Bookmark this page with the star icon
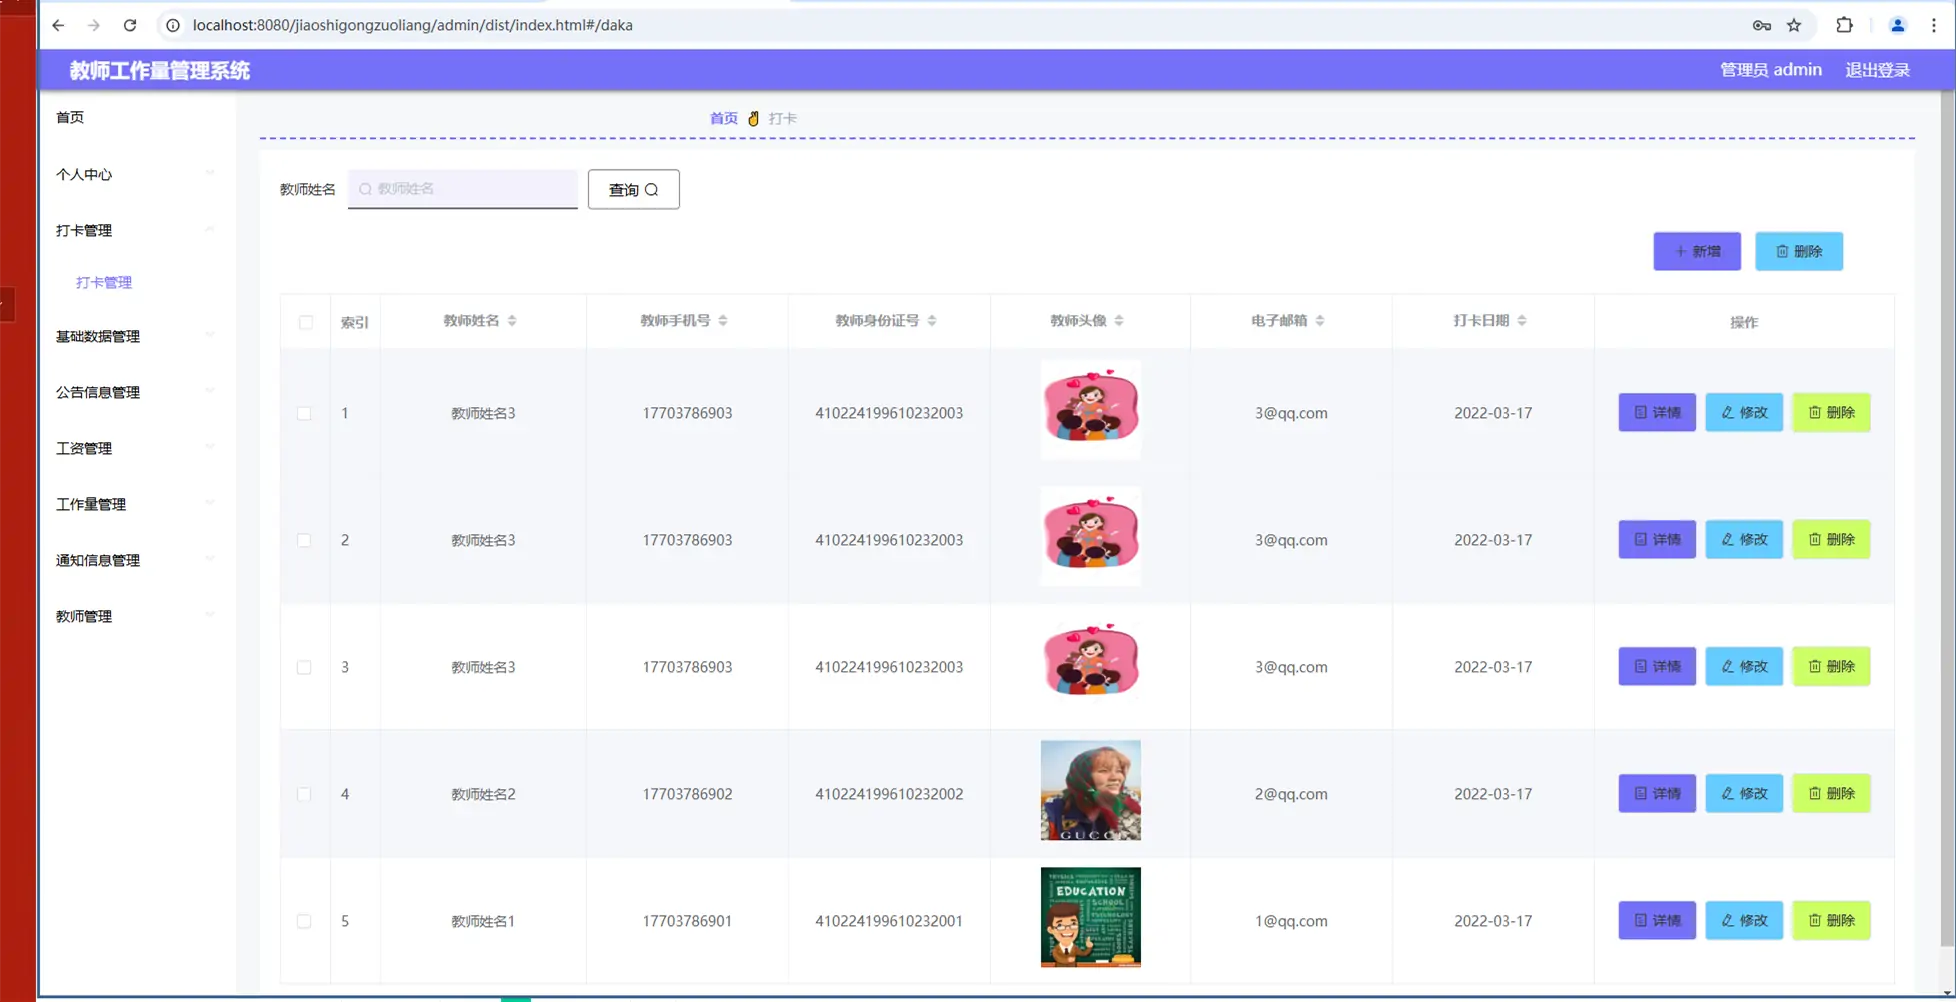 (x=1794, y=25)
